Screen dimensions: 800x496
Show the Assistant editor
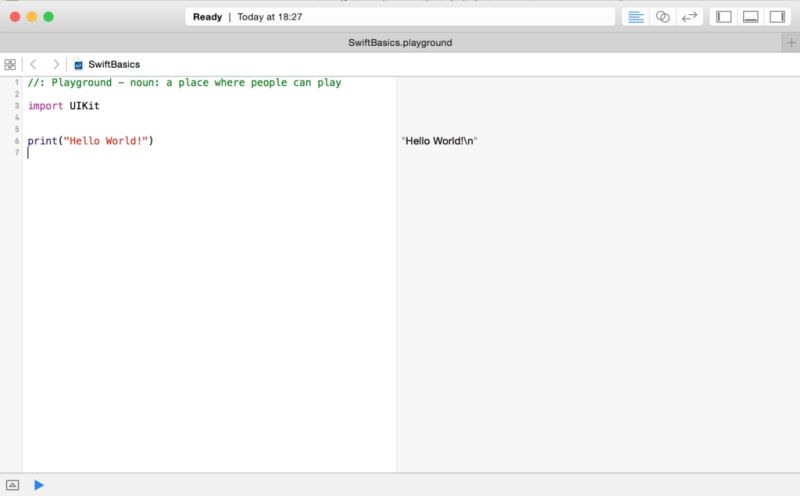tap(662, 17)
